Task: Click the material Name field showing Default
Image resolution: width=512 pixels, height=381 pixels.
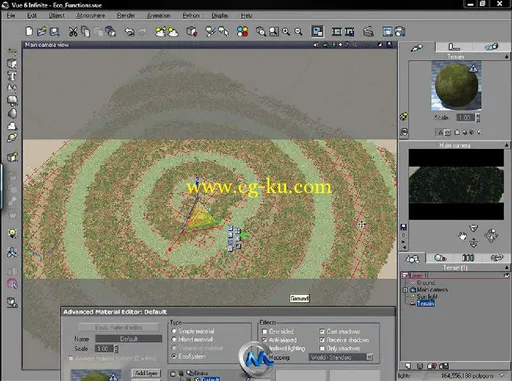Action: point(129,339)
